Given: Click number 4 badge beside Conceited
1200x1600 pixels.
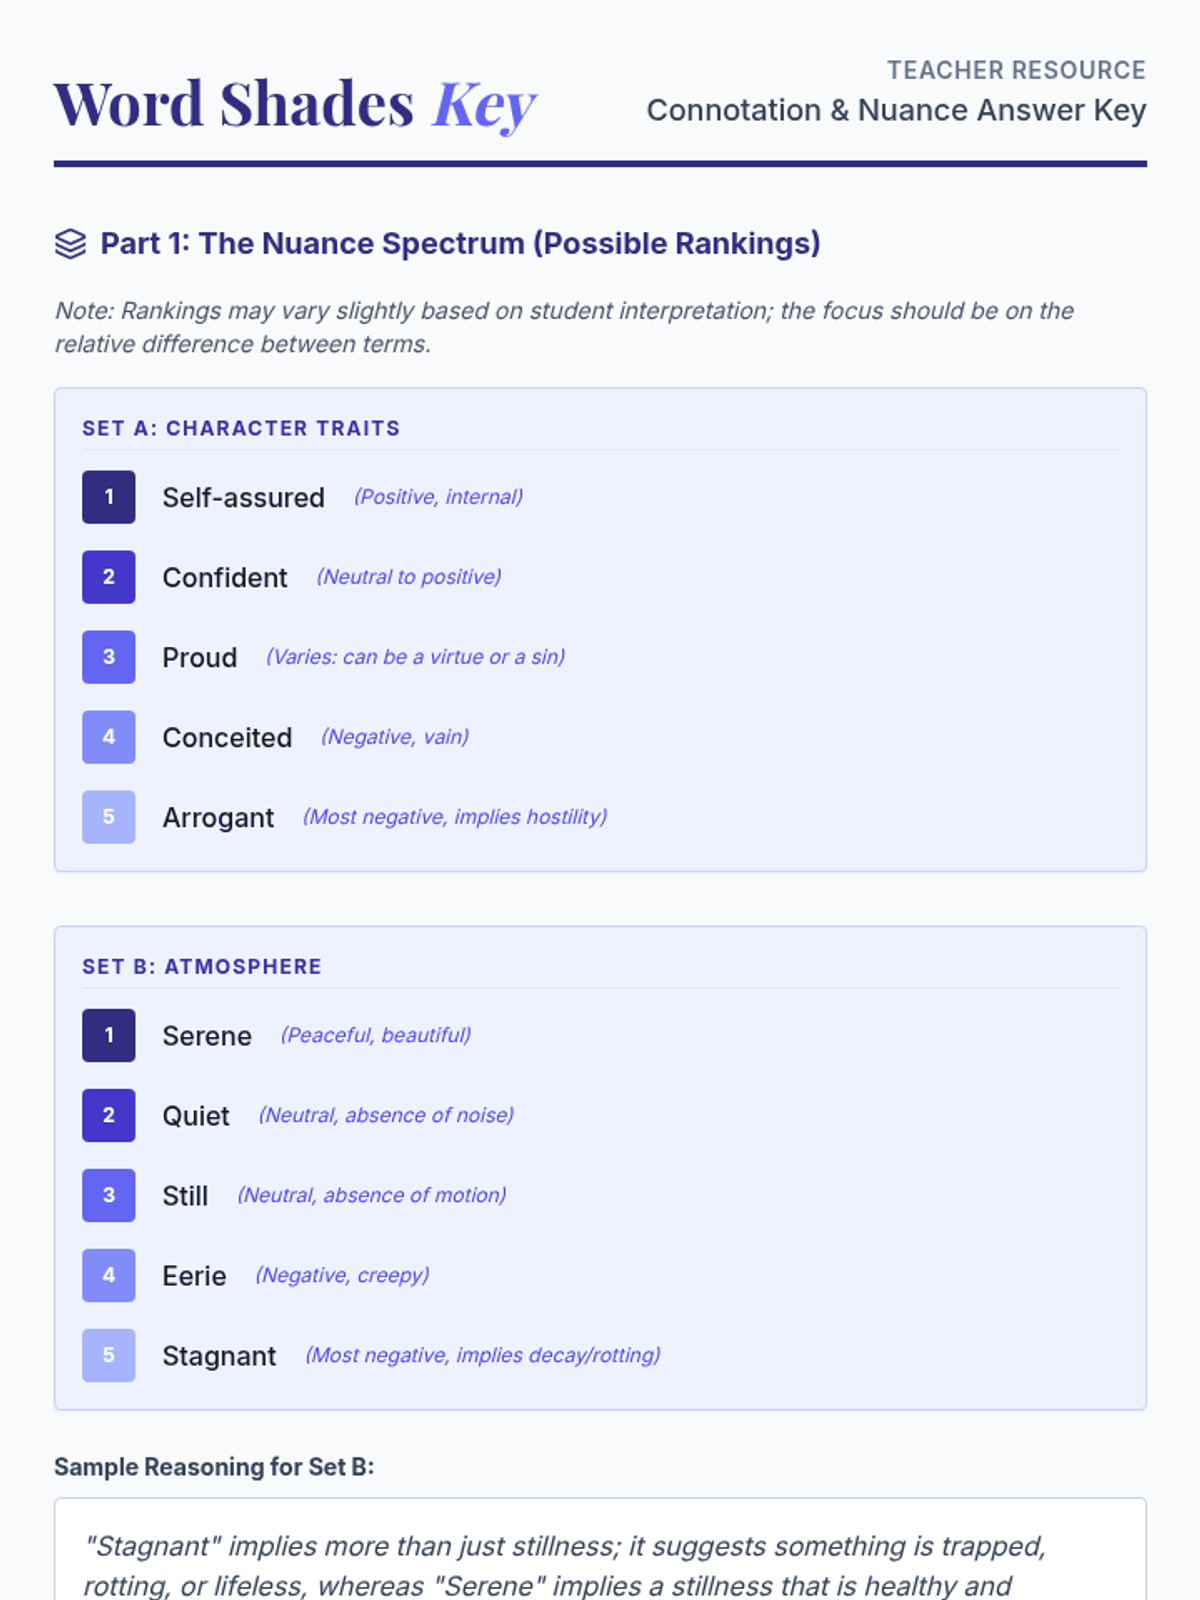Looking at the screenshot, I should [109, 737].
